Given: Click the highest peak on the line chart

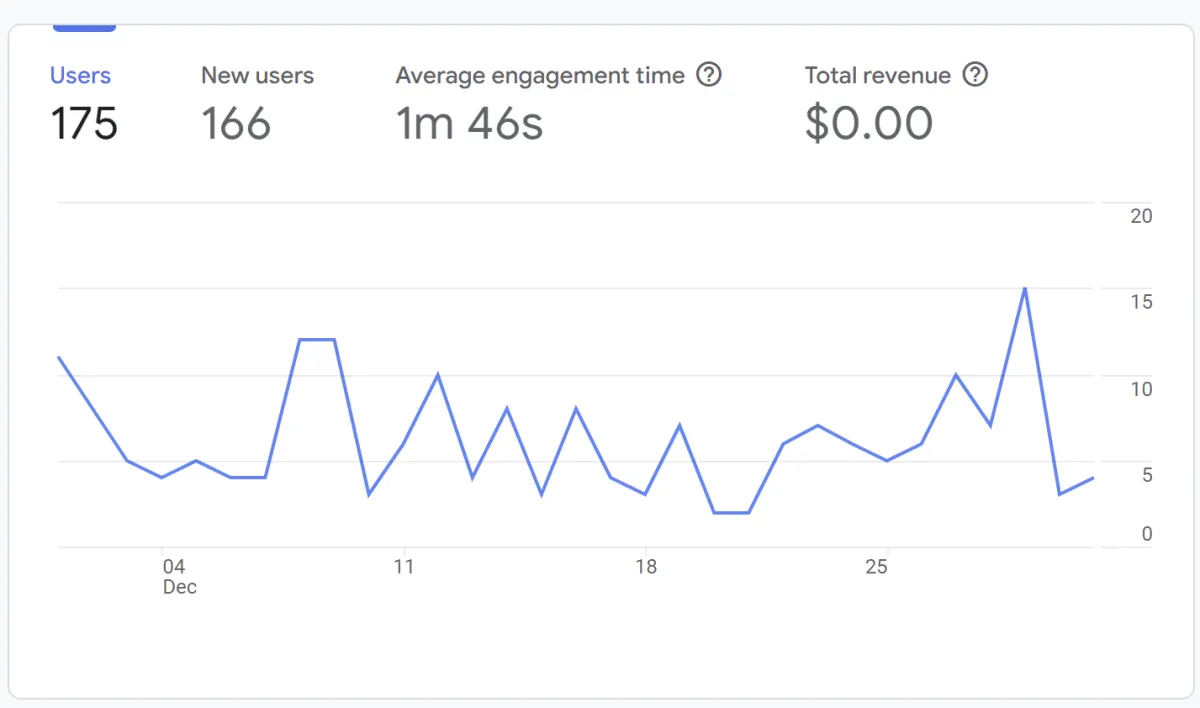Looking at the screenshot, I should tap(1024, 289).
